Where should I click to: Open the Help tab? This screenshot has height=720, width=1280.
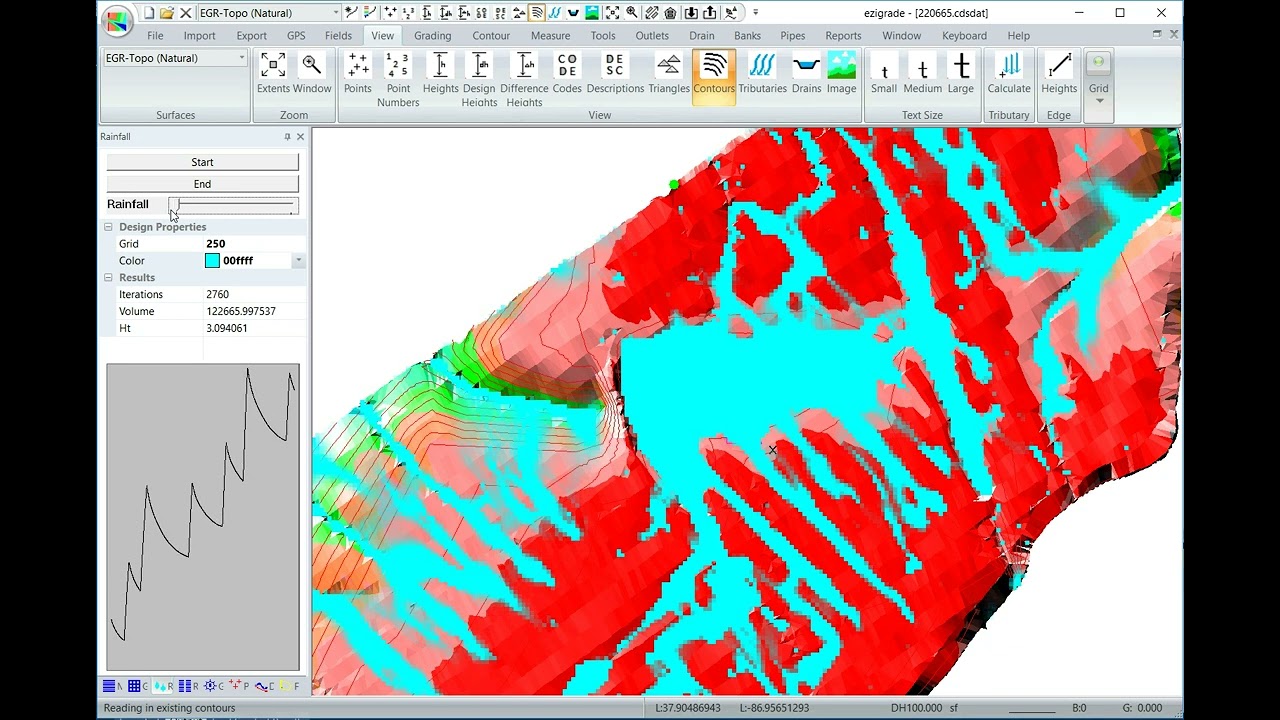[x=1018, y=35]
